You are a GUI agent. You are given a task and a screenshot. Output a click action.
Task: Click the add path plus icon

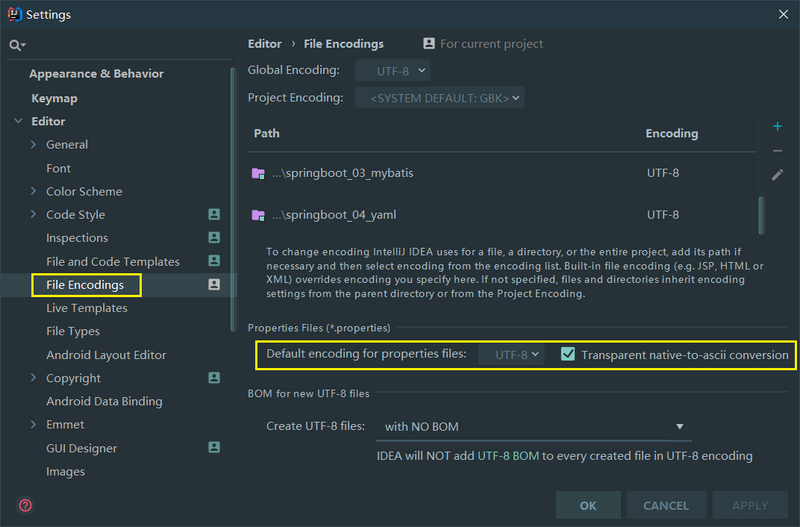point(777,127)
